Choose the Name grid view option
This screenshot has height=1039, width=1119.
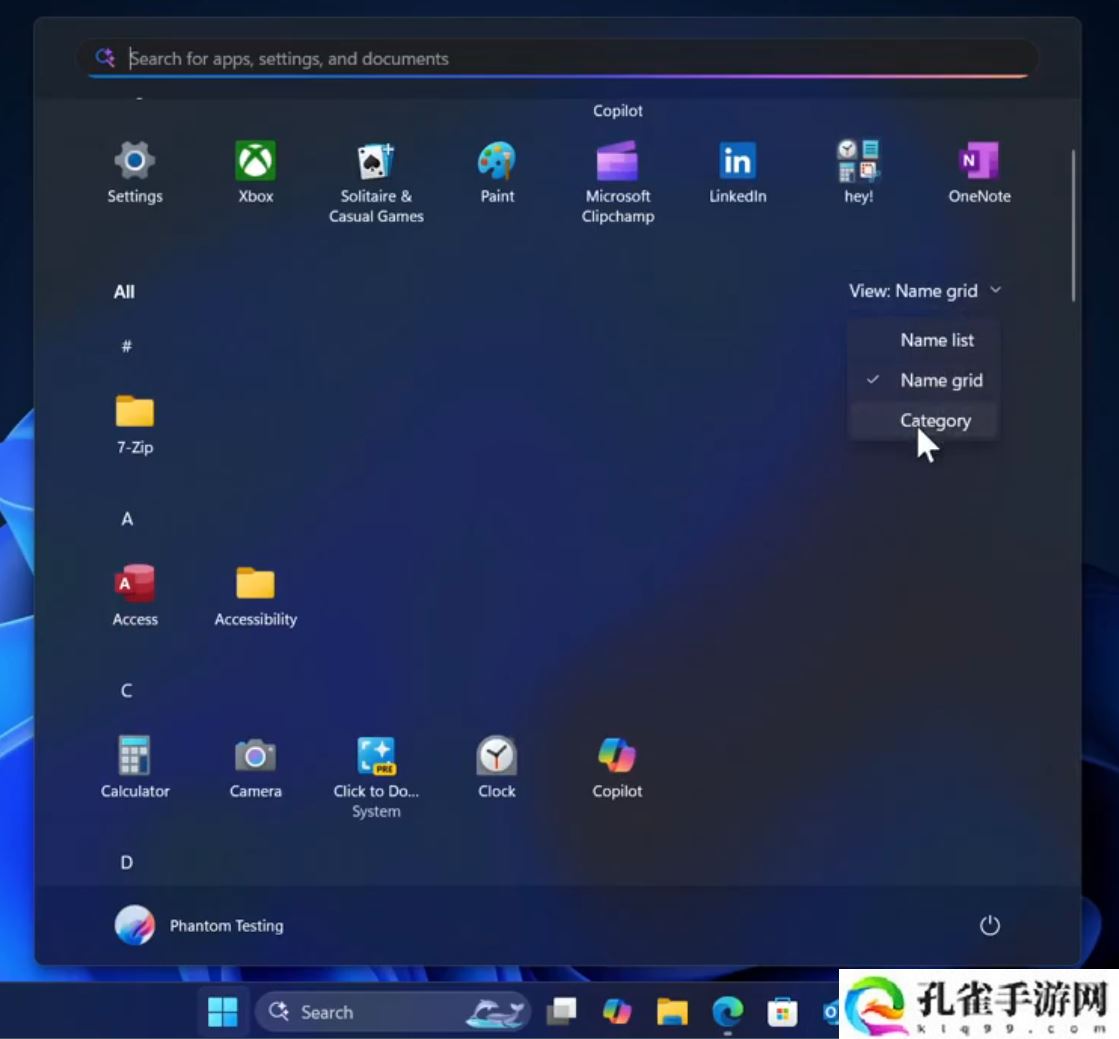click(923, 380)
